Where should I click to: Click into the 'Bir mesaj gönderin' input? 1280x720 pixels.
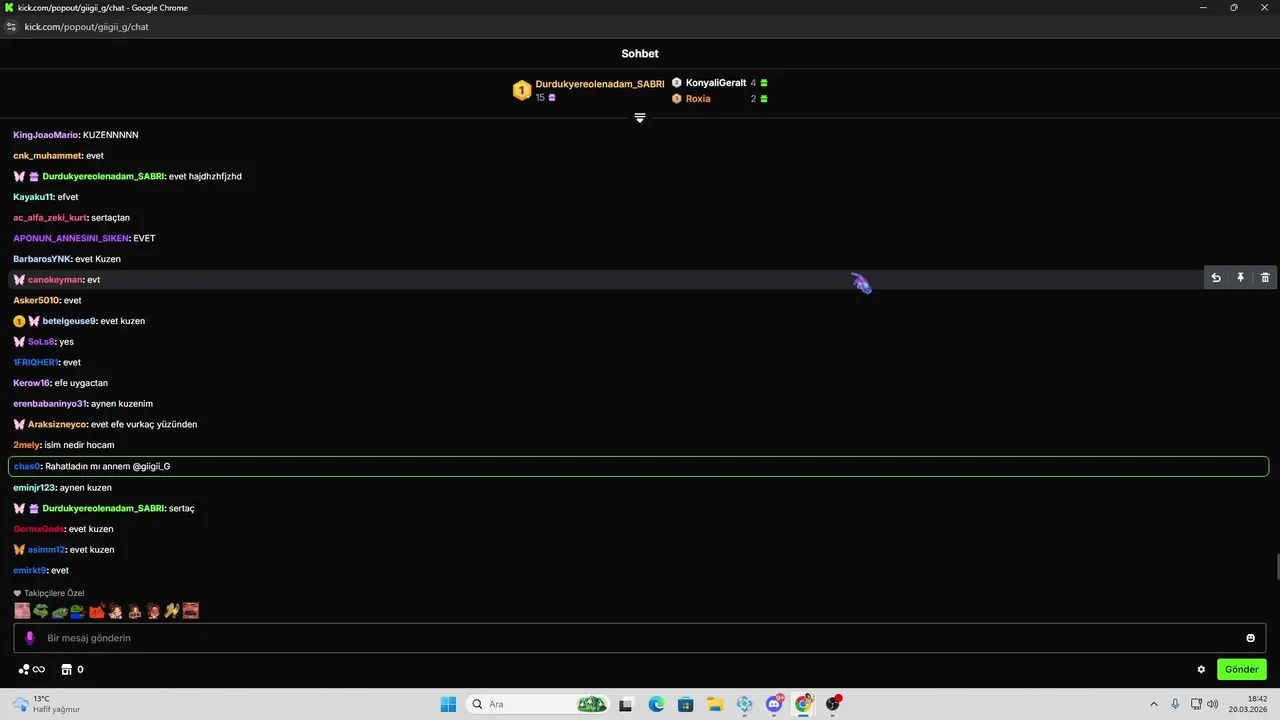pos(640,638)
